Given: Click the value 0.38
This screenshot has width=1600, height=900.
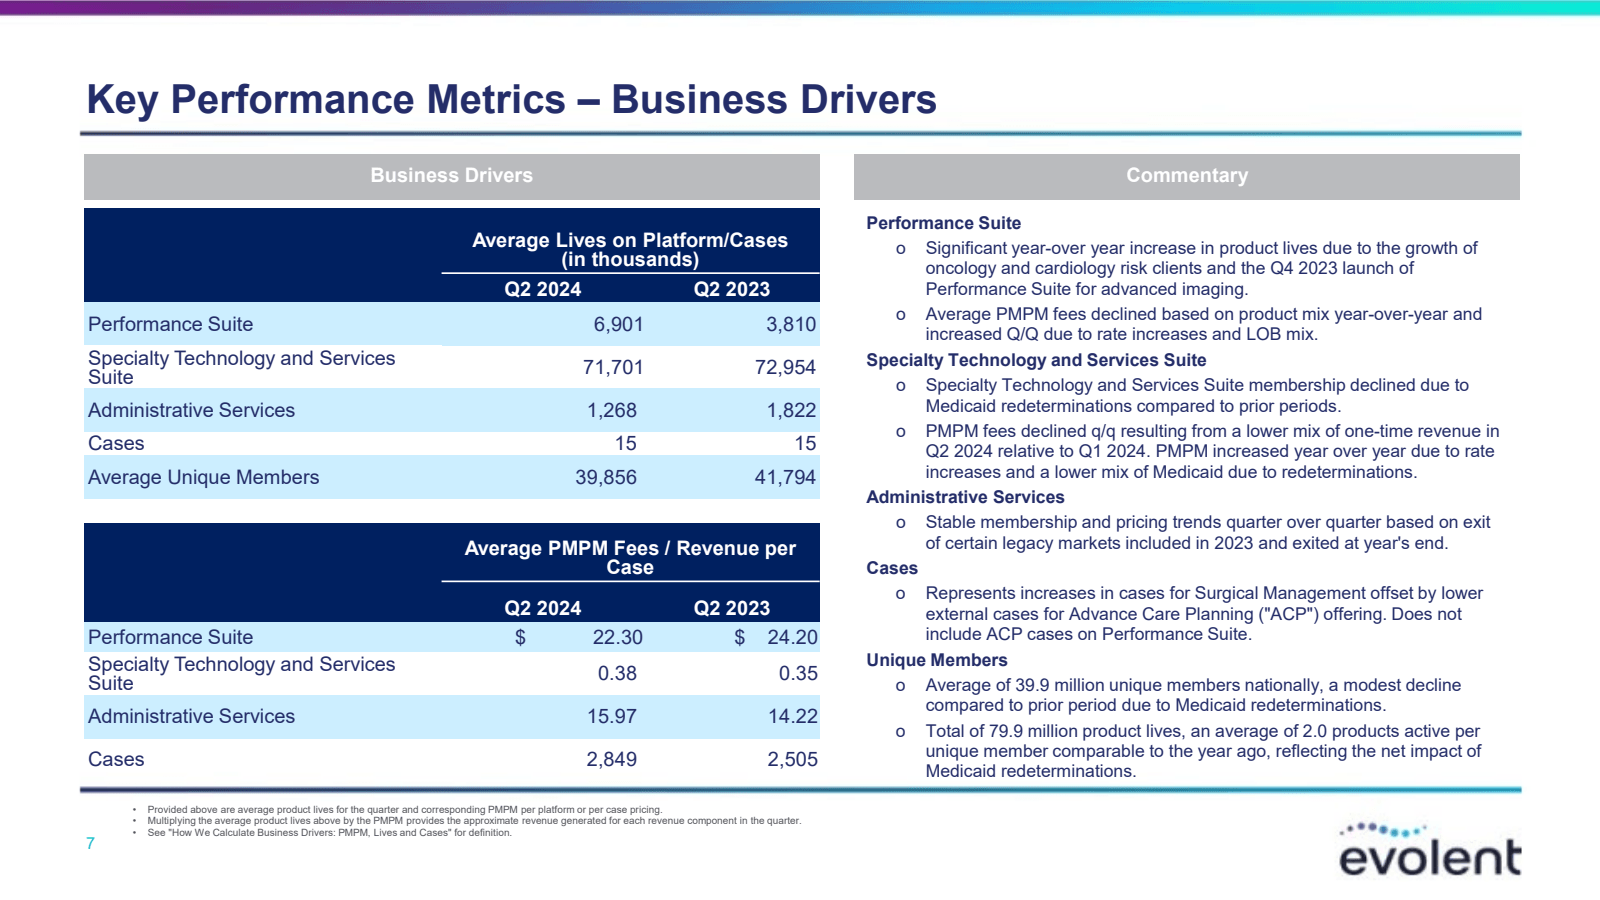Looking at the screenshot, I should coord(617,673).
